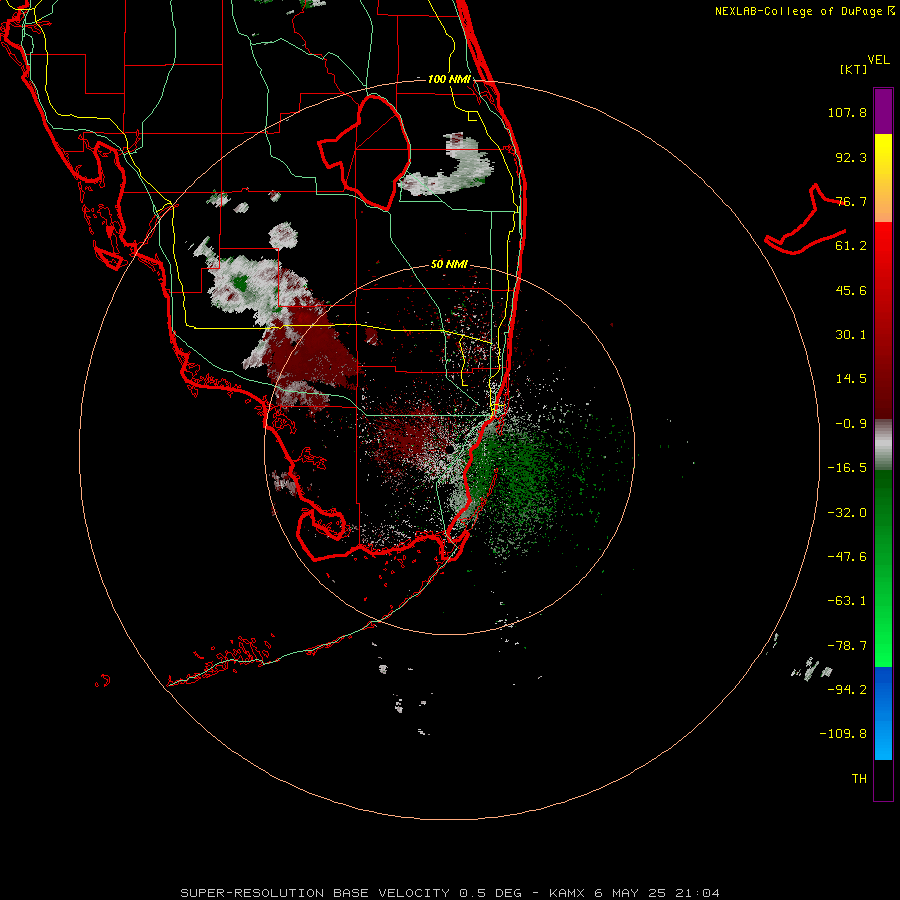This screenshot has height=900, width=900.
Task: Select the 14.5 legend value
Action: tap(851, 379)
